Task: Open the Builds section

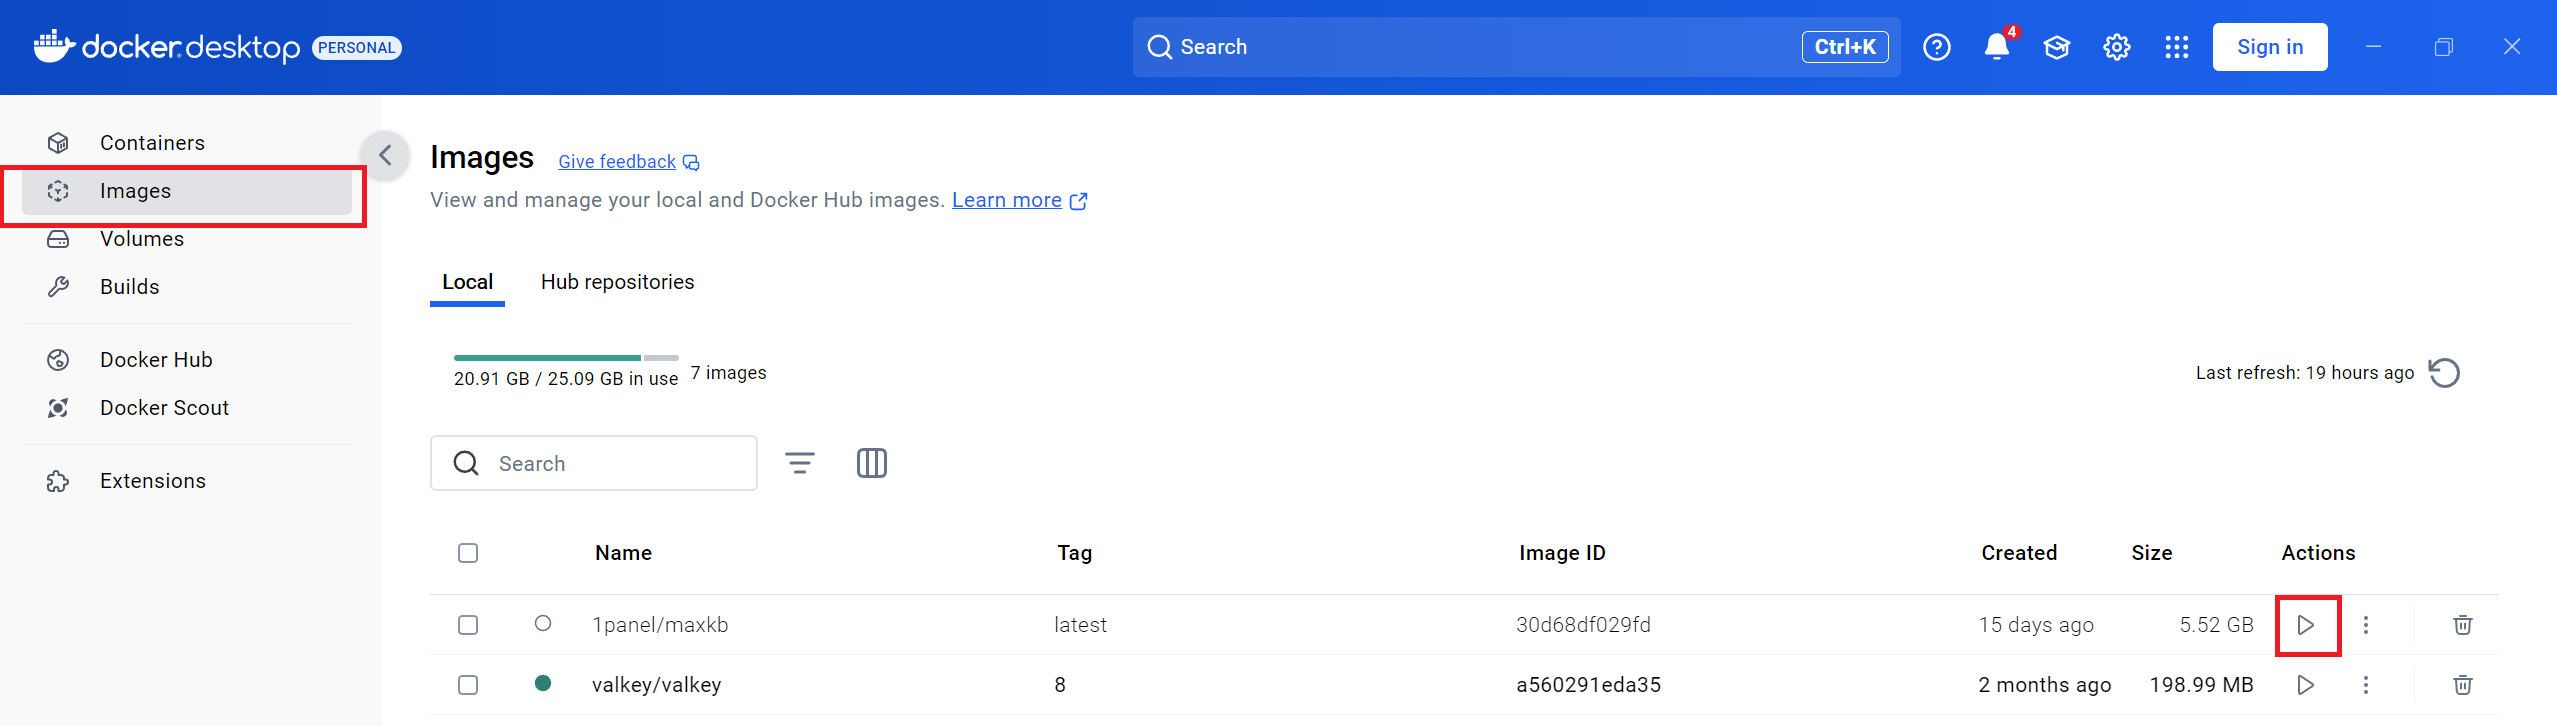Action: [x=186, y=287]
